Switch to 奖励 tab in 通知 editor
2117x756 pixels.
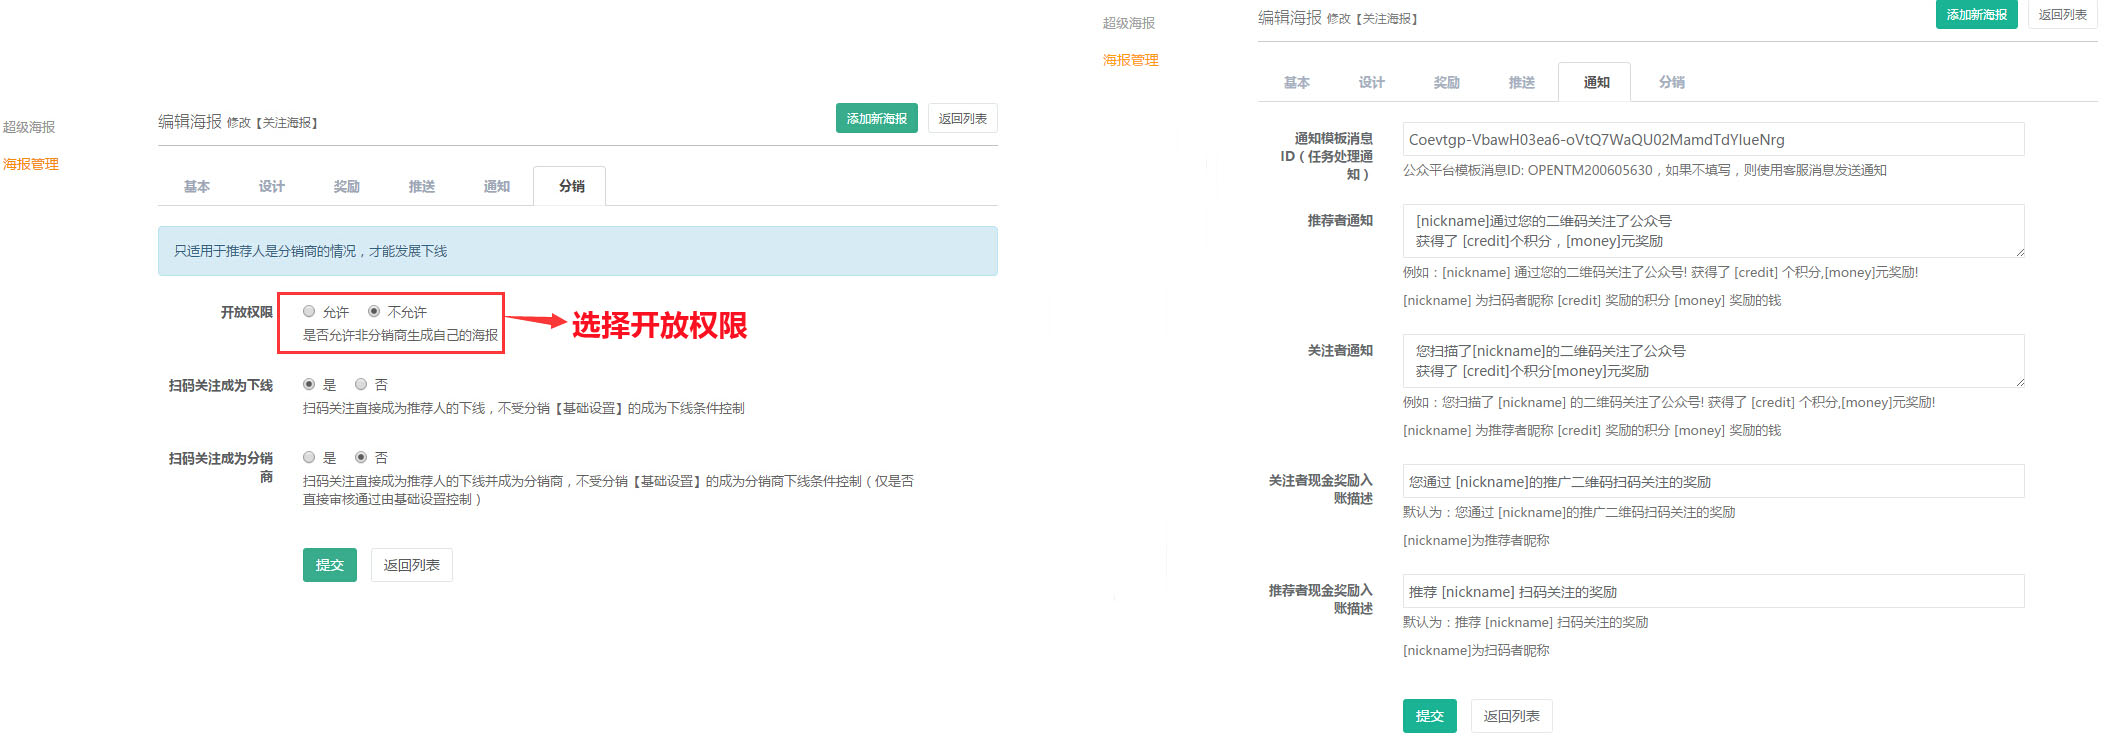1446,83
